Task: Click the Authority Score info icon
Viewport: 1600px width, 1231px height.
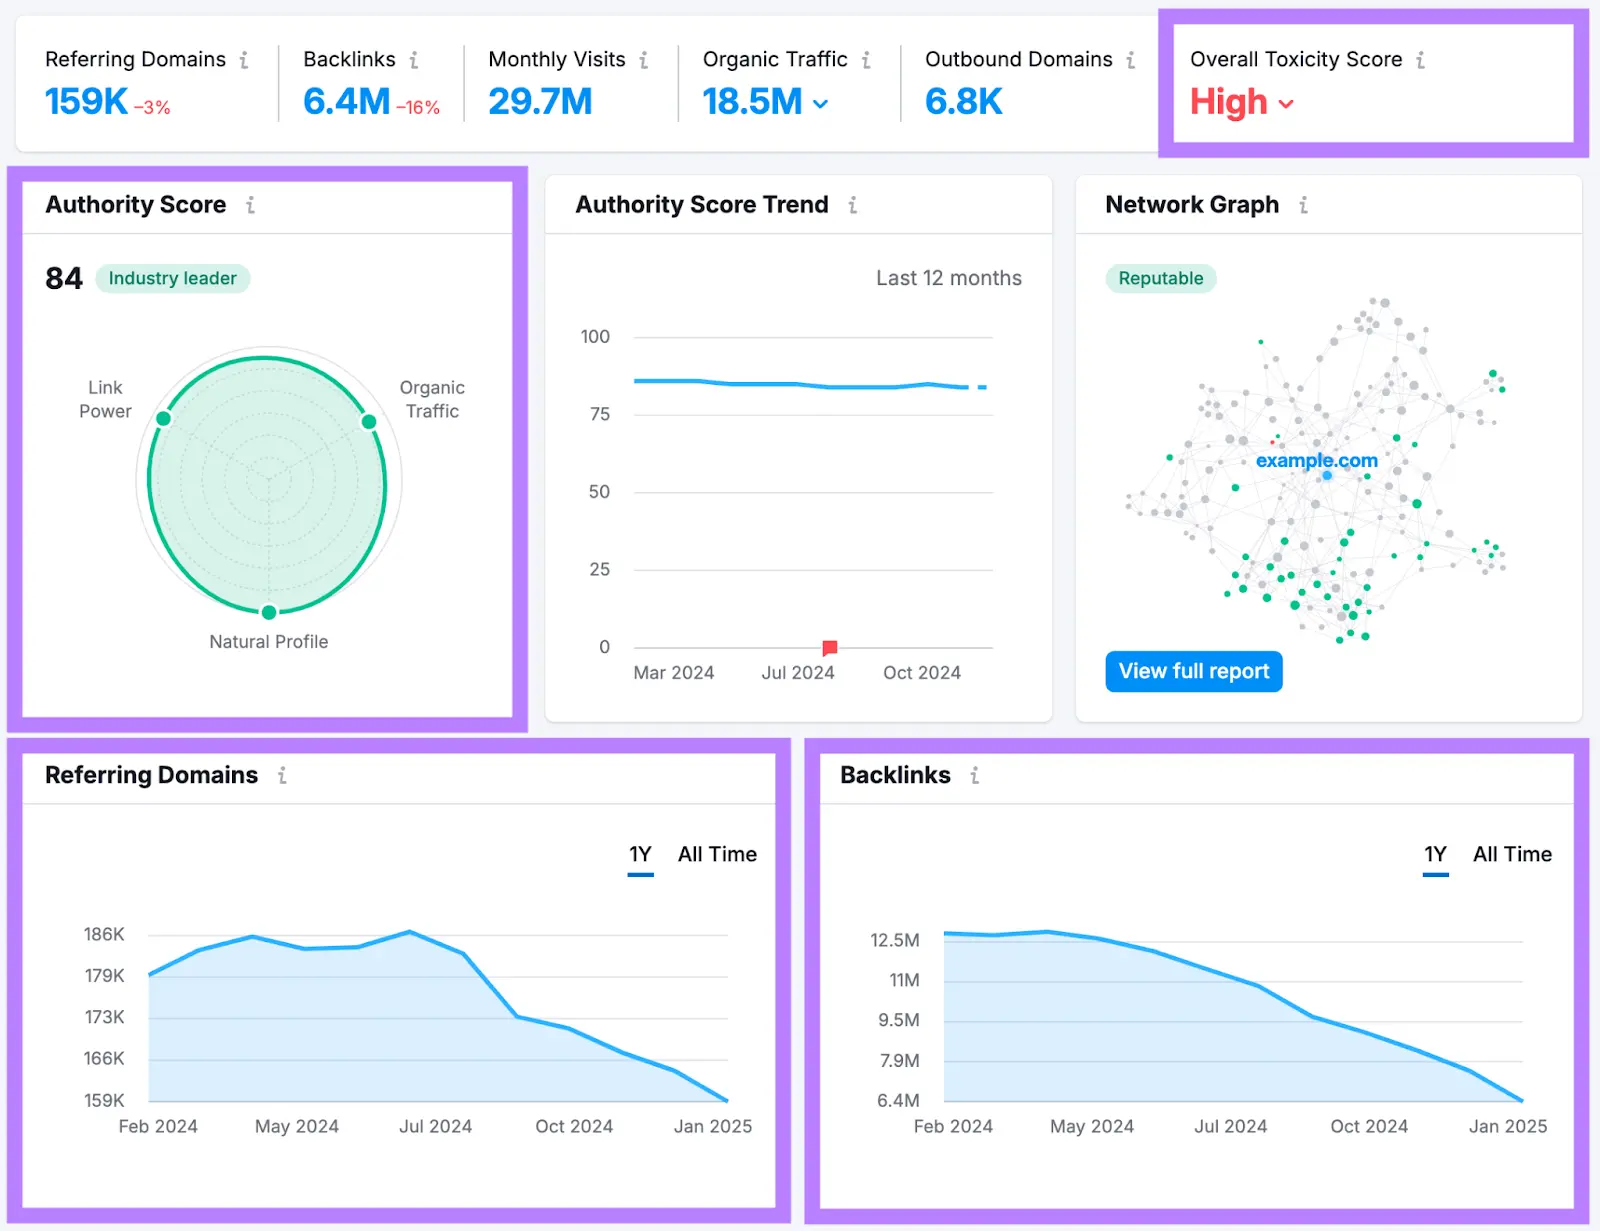Action: [x=250, y=204]
